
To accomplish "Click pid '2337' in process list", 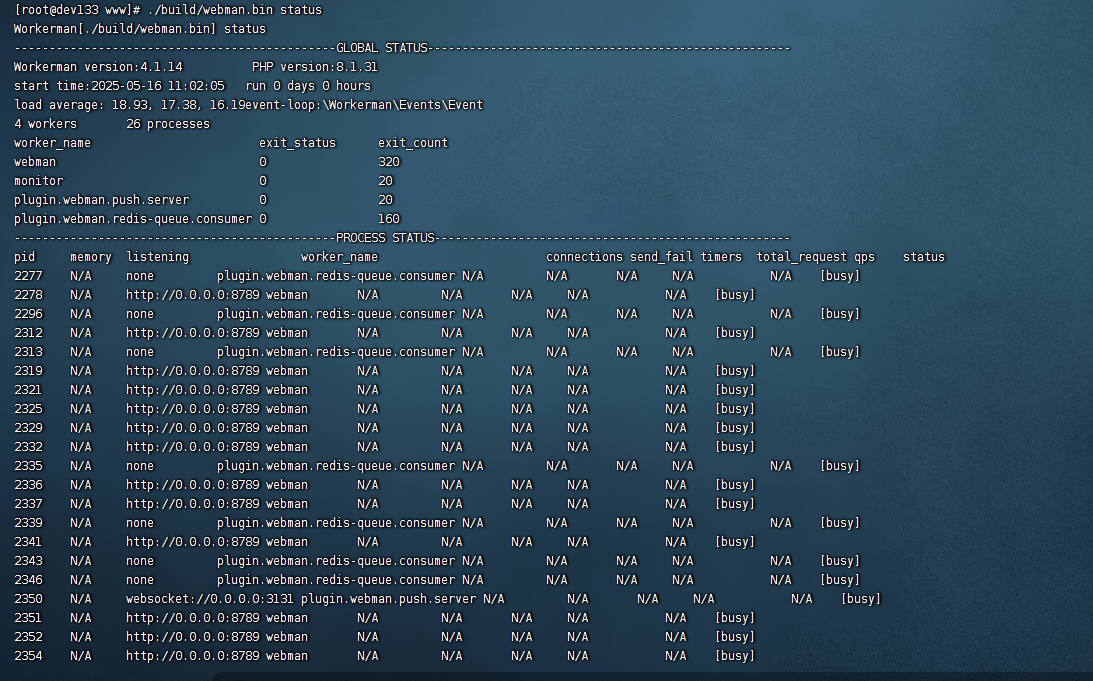I will 28,504.
